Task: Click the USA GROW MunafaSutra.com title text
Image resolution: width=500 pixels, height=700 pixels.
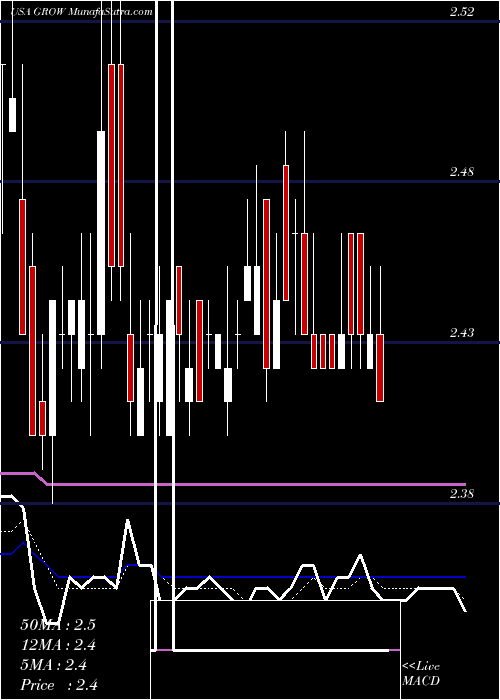Action: pyautogui.click(x=81, y=12)
